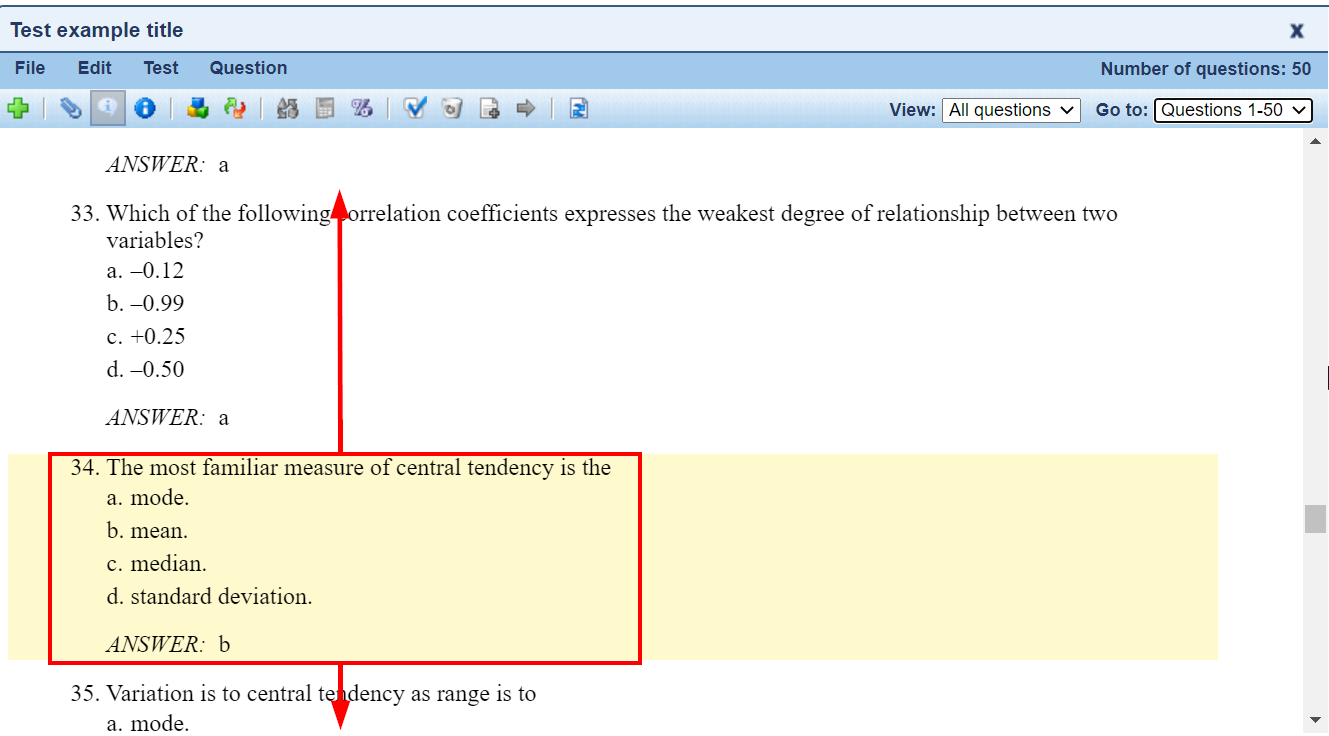Click the add page toolbar icon

click(x=489, y=109)
